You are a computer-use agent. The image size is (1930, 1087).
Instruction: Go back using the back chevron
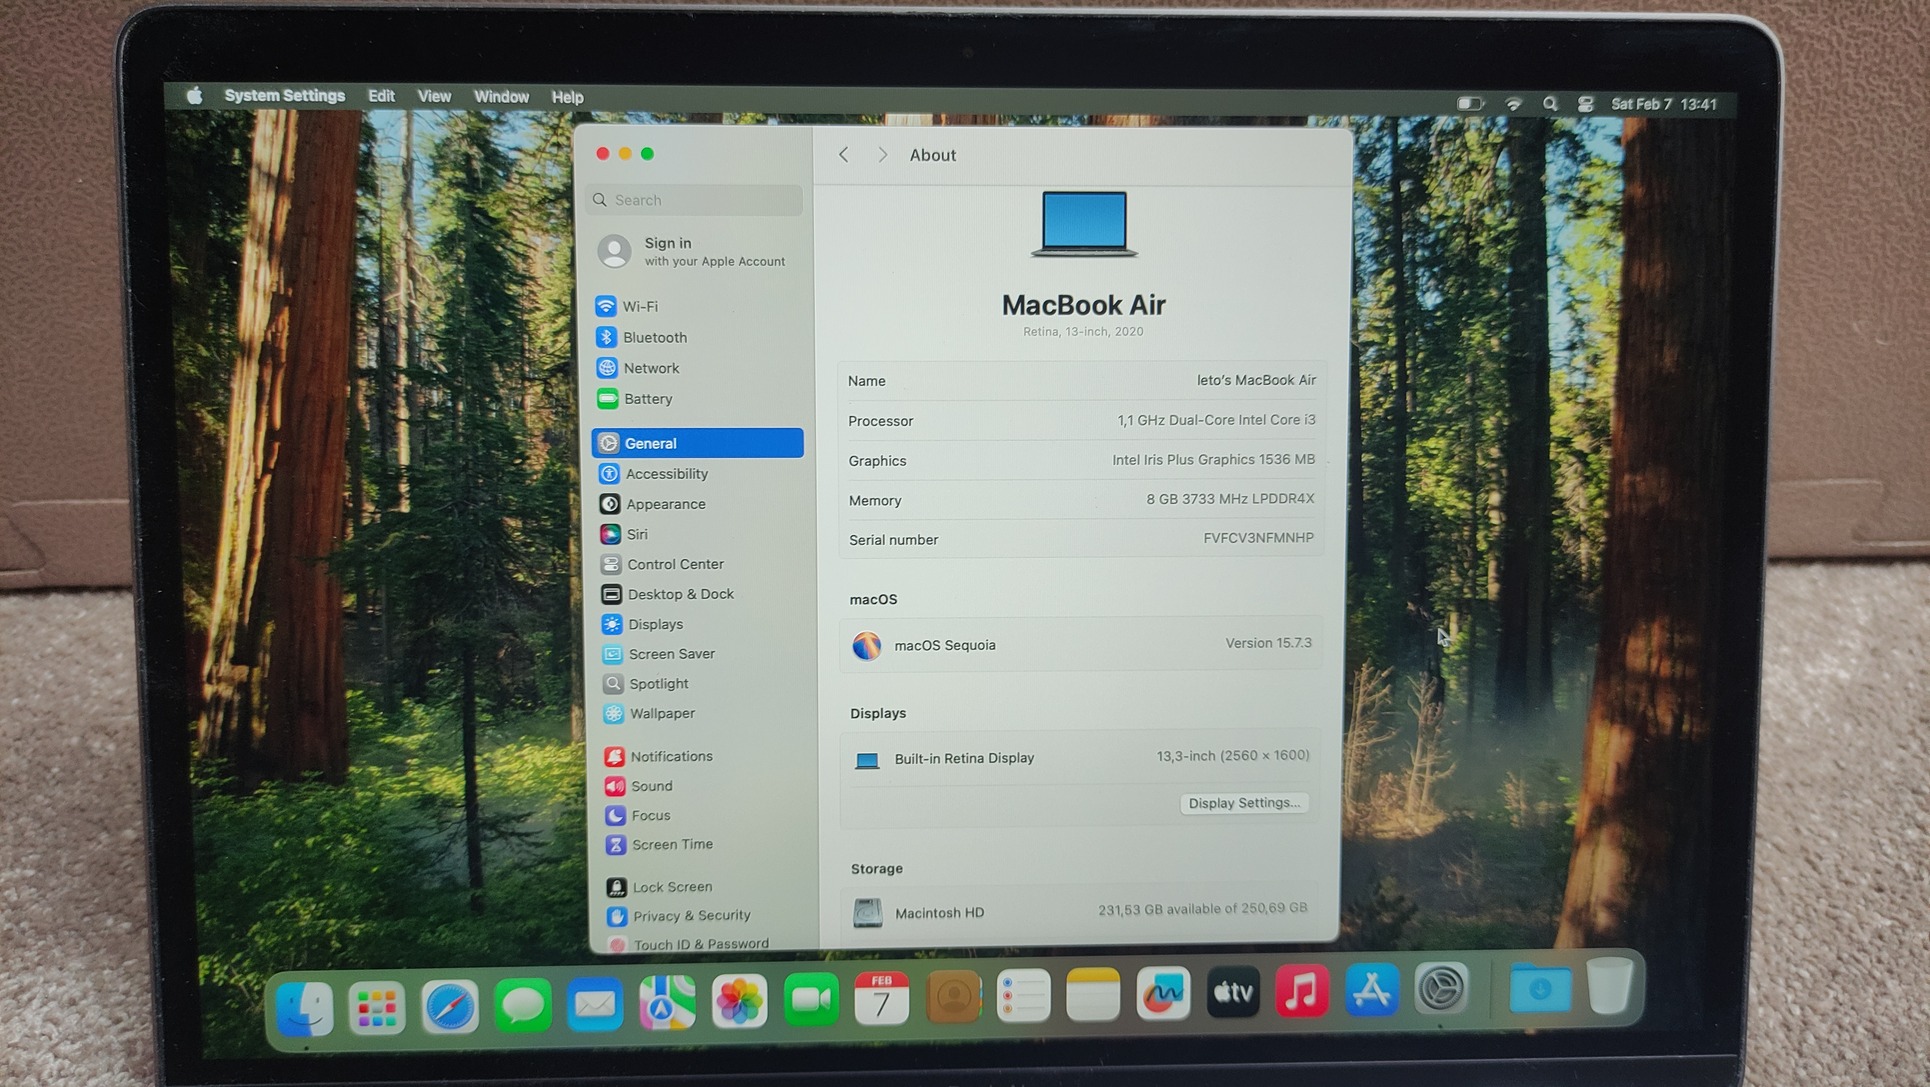844,155
